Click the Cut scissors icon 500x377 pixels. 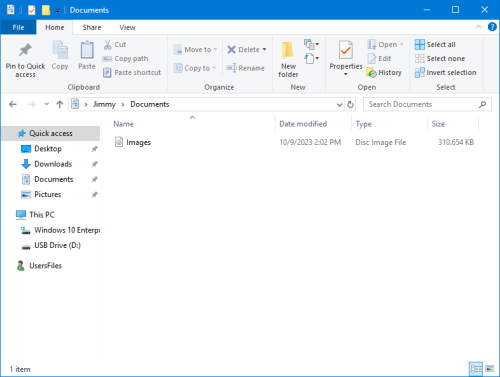pos(107,45)
